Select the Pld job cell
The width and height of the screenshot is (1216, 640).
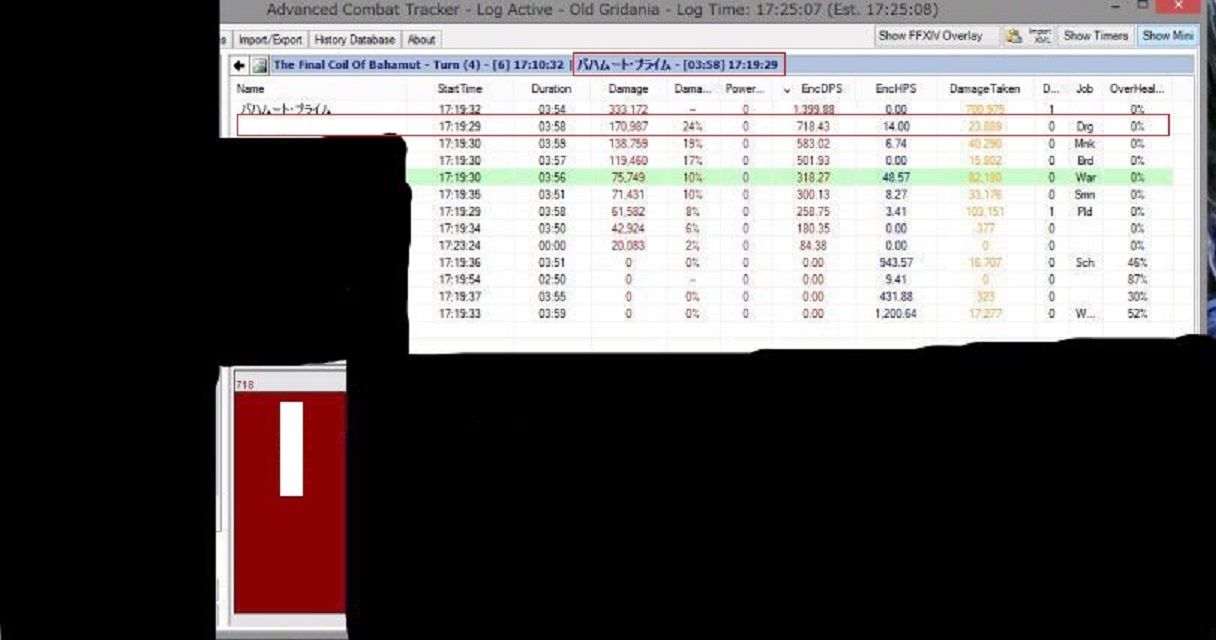[x=1085, y=212]
